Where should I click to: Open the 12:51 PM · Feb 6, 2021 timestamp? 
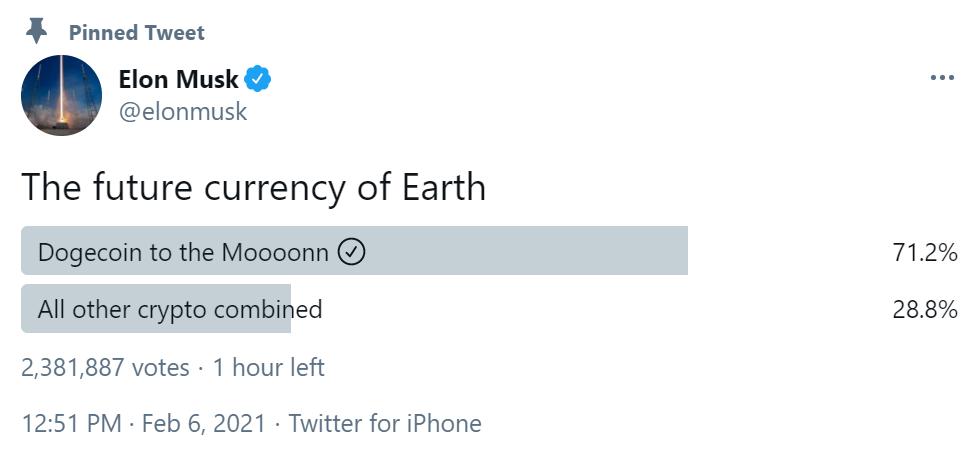tap(144, 423)
